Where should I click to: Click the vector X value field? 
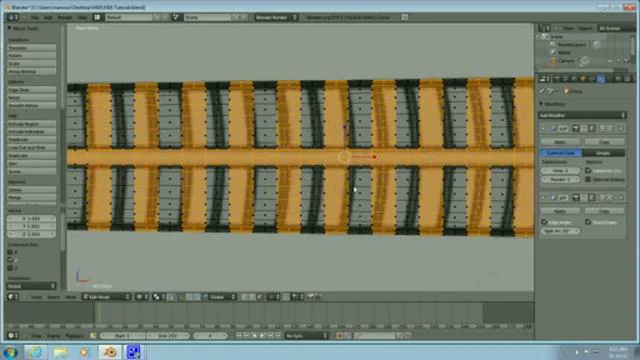coord(31,218)
